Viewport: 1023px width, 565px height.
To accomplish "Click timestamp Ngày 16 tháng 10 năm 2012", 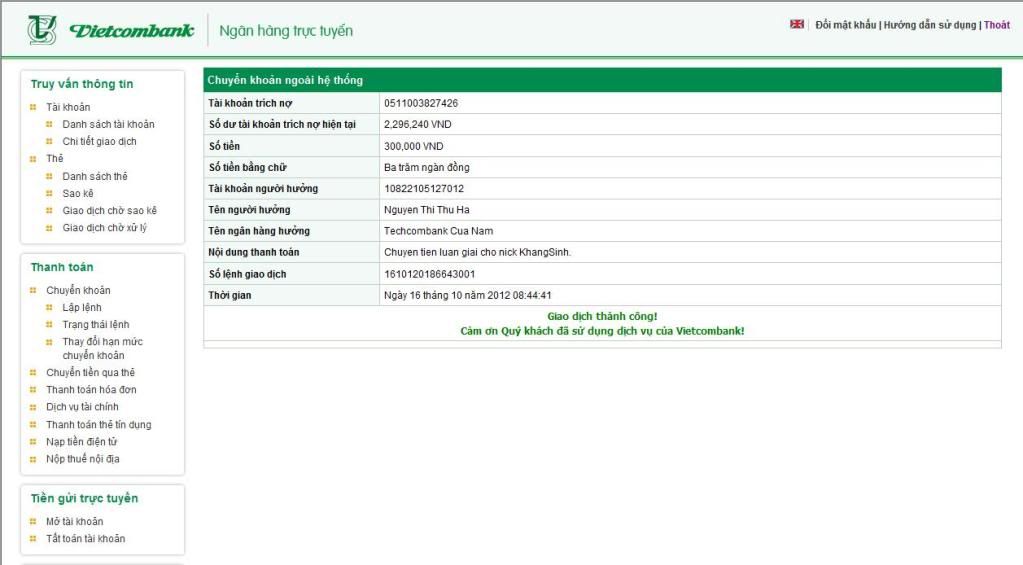I will [x=468, y=296].
